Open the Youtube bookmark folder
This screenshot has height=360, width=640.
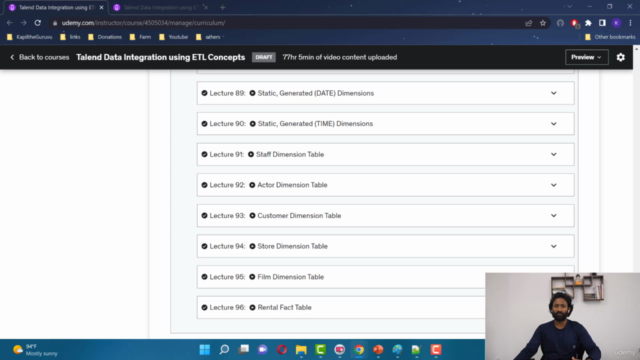174,37
